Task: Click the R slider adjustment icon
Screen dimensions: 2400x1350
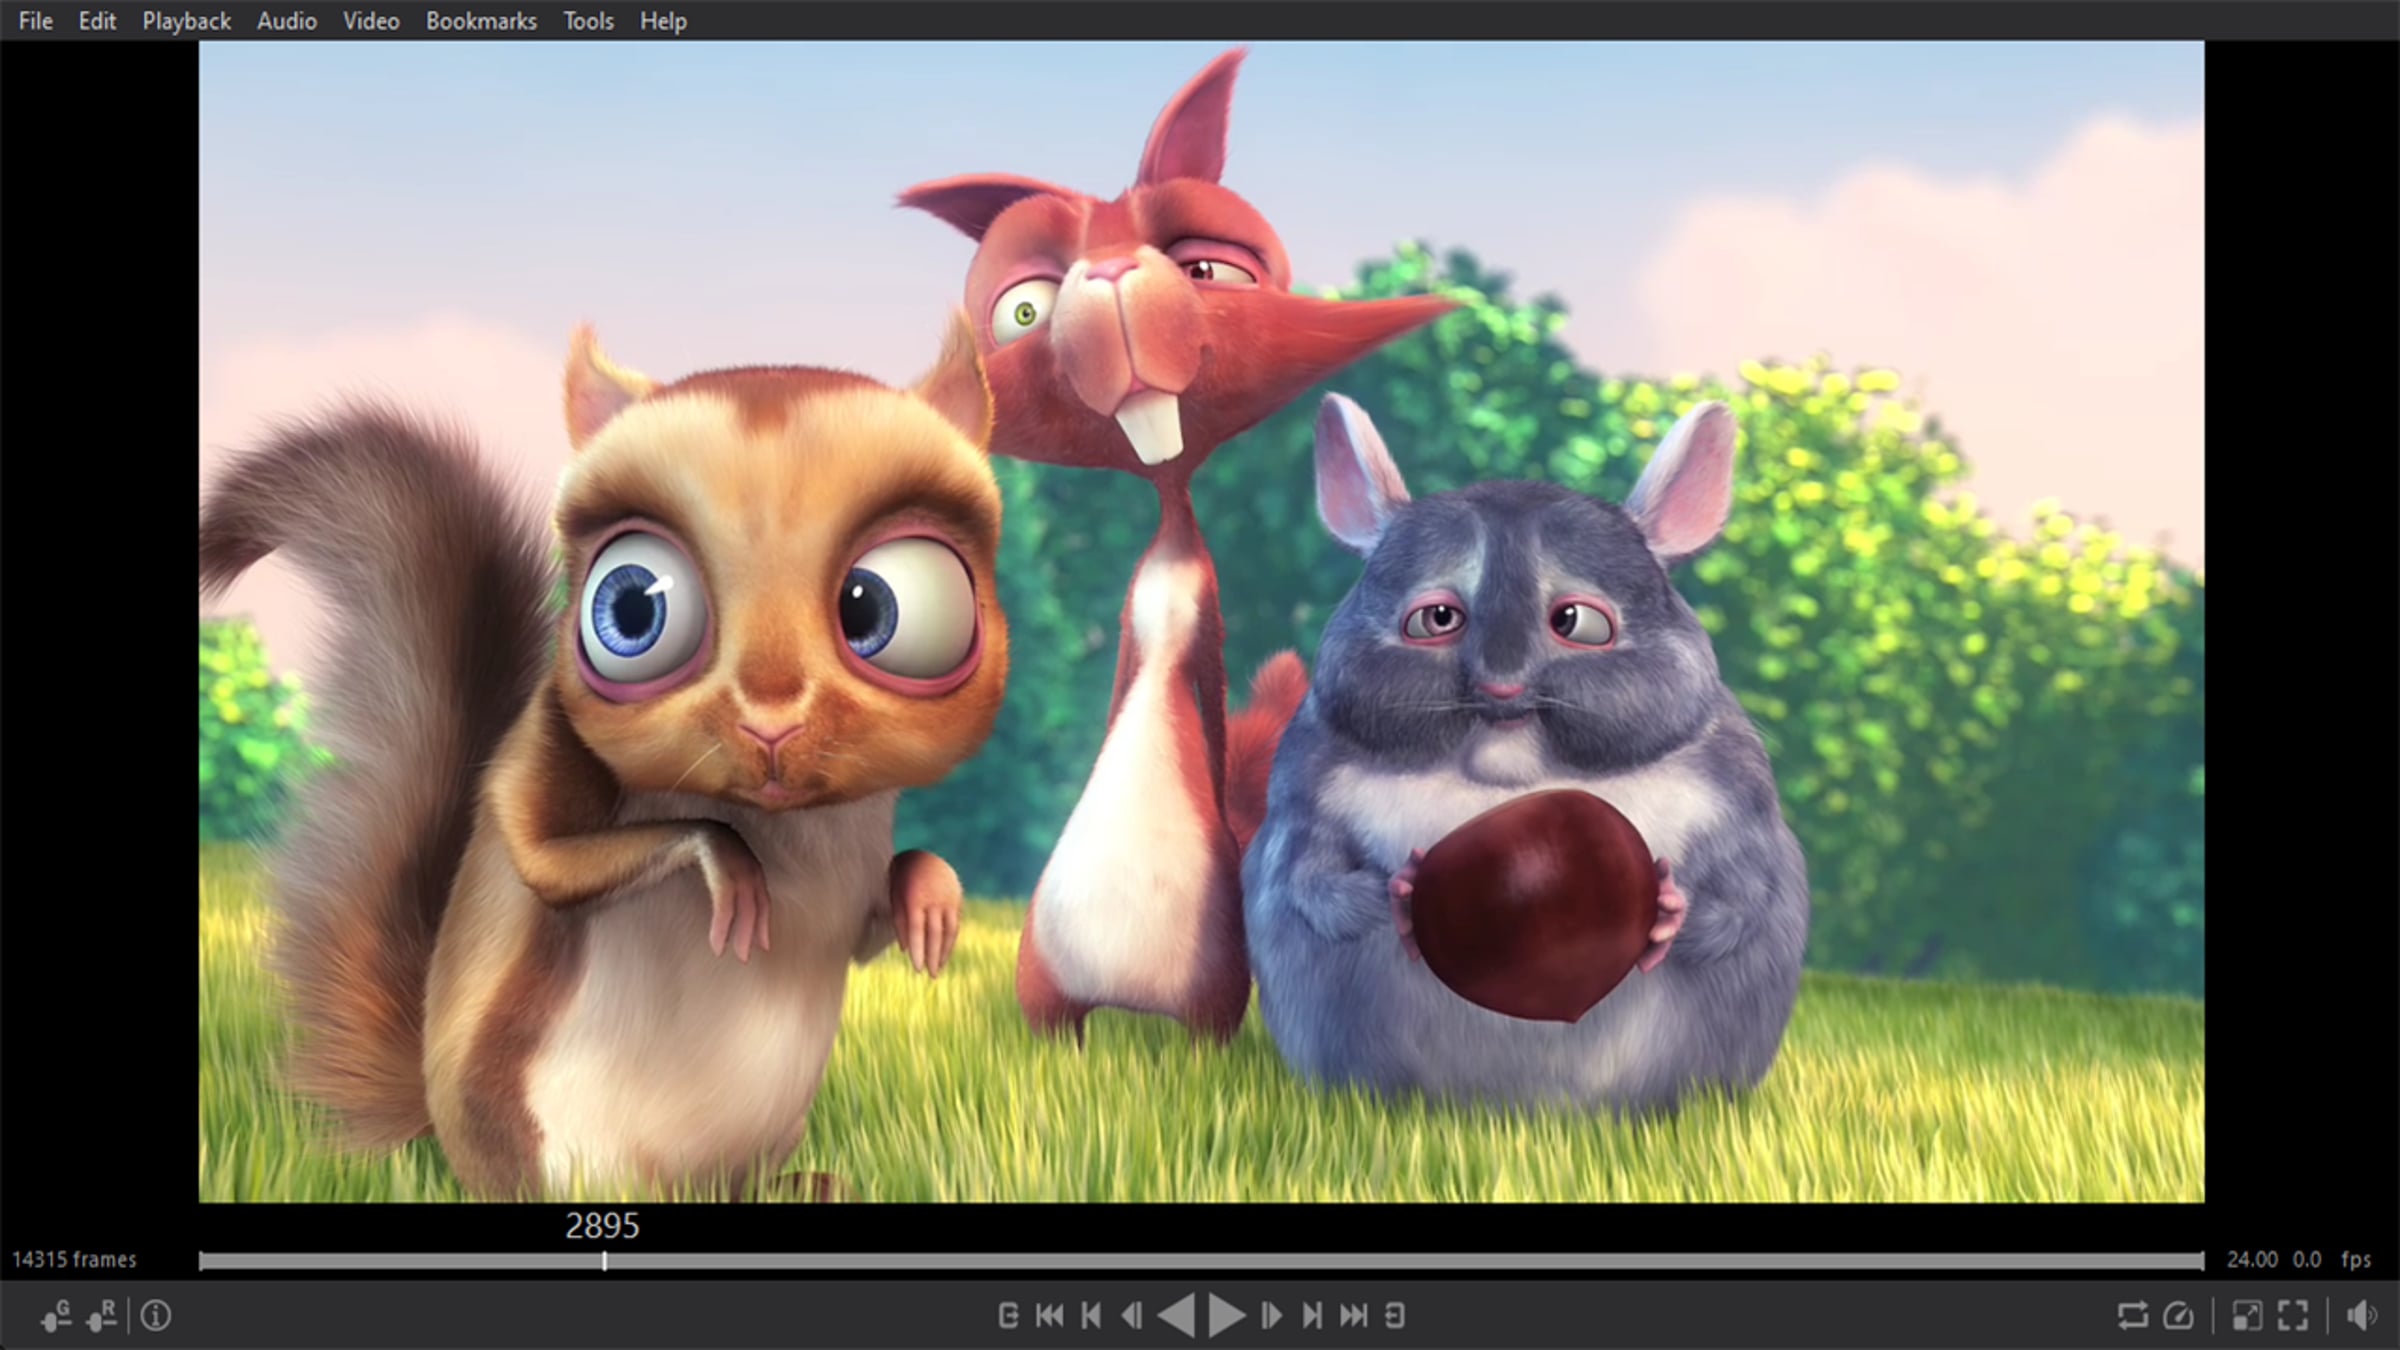Action: pos(101,1315)
